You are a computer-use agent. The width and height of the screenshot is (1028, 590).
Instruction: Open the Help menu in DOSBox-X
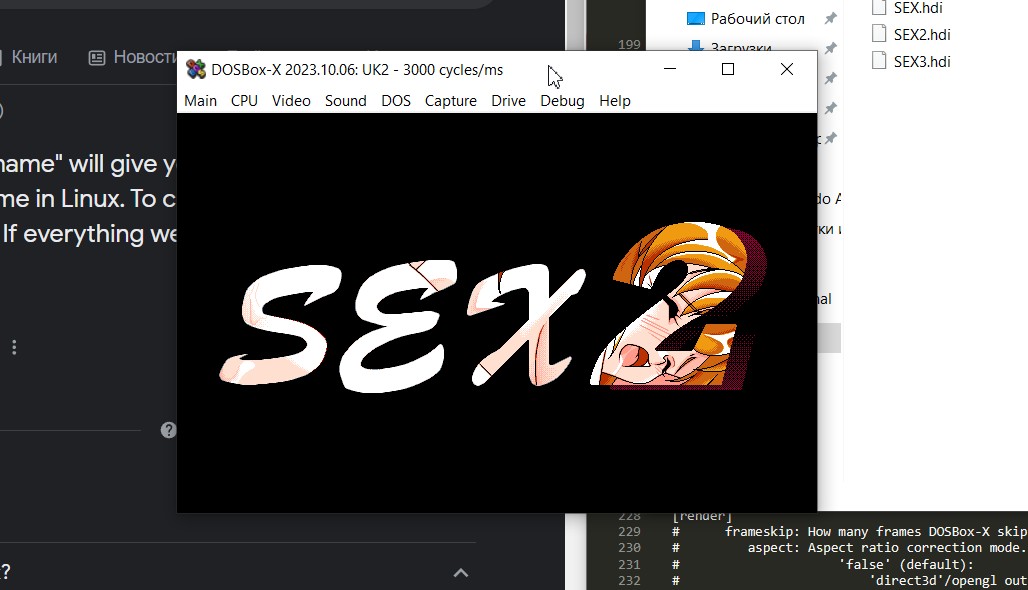pos(615,101)
